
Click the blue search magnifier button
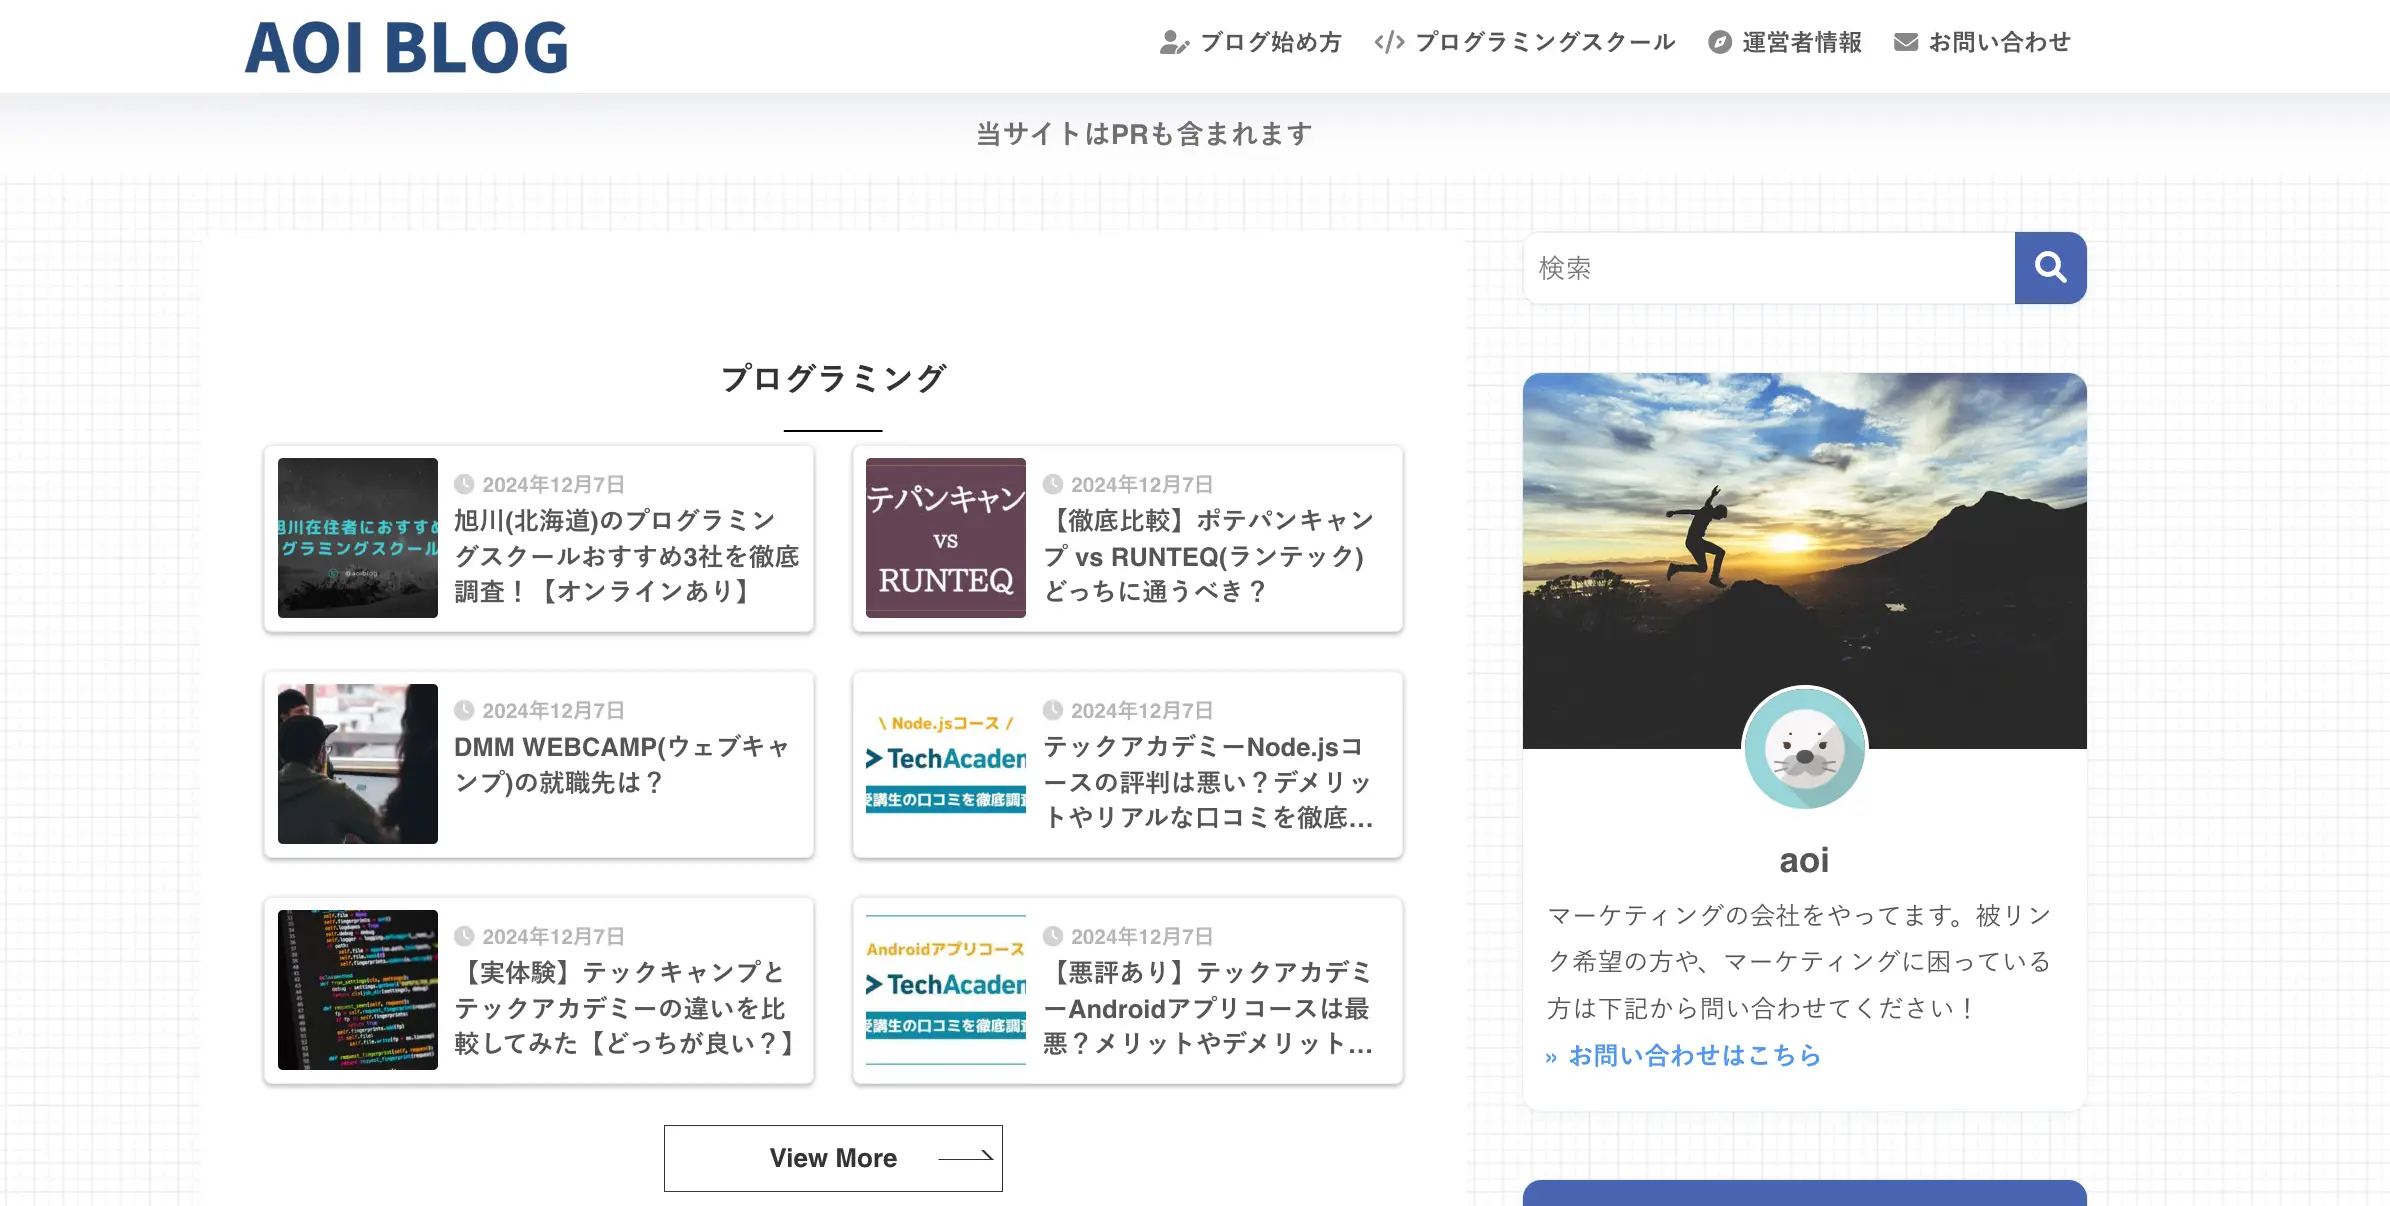pyautogui.click(x=2050, y=268)
